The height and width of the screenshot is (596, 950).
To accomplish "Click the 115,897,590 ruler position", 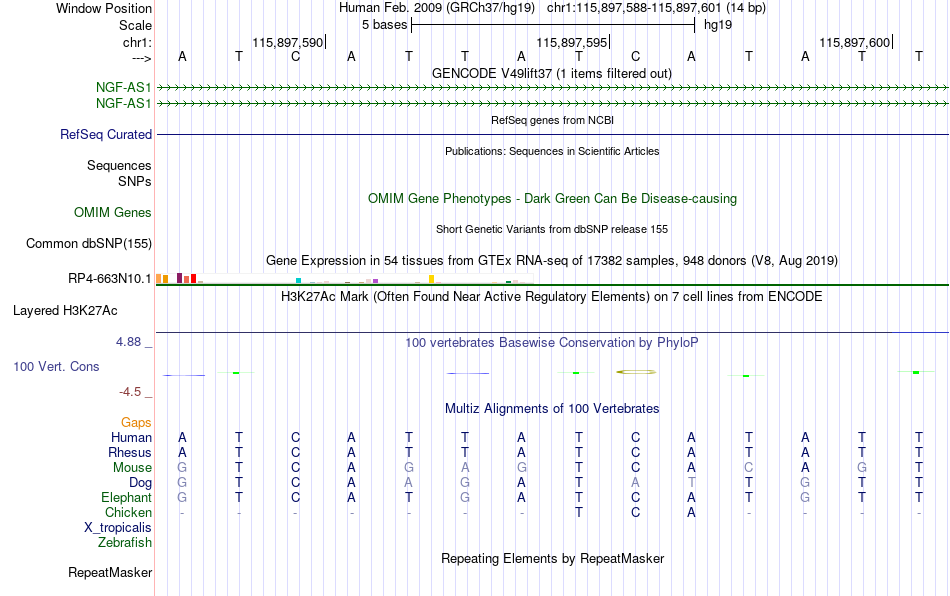I will point(288,42).
